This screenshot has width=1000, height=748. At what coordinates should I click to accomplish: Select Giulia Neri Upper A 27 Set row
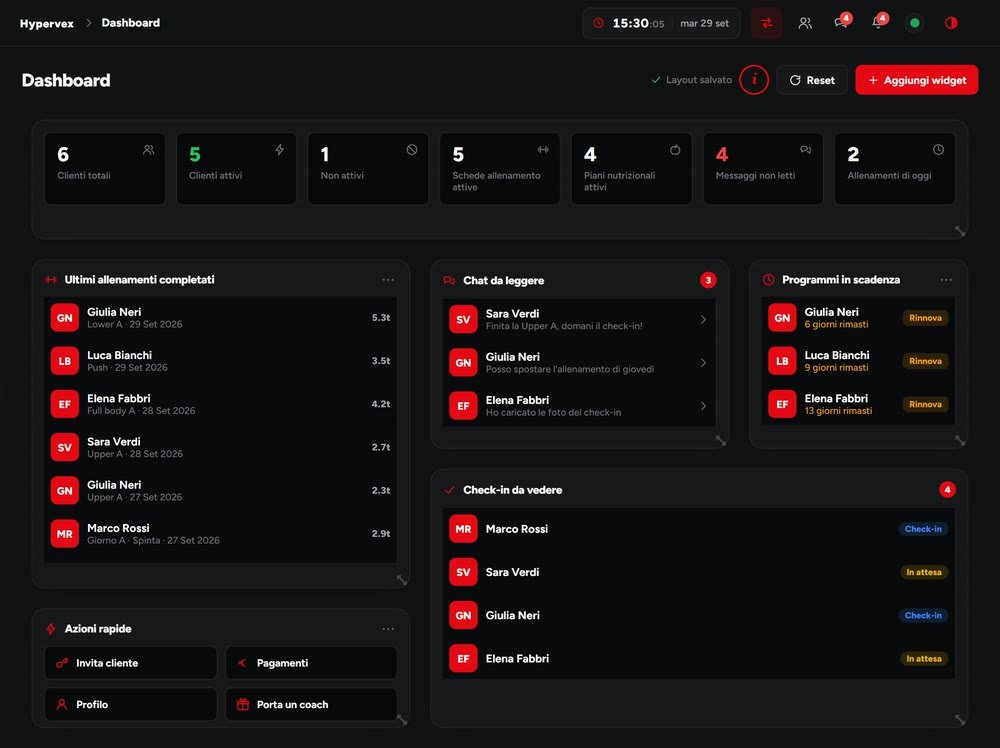pos(221,490)
